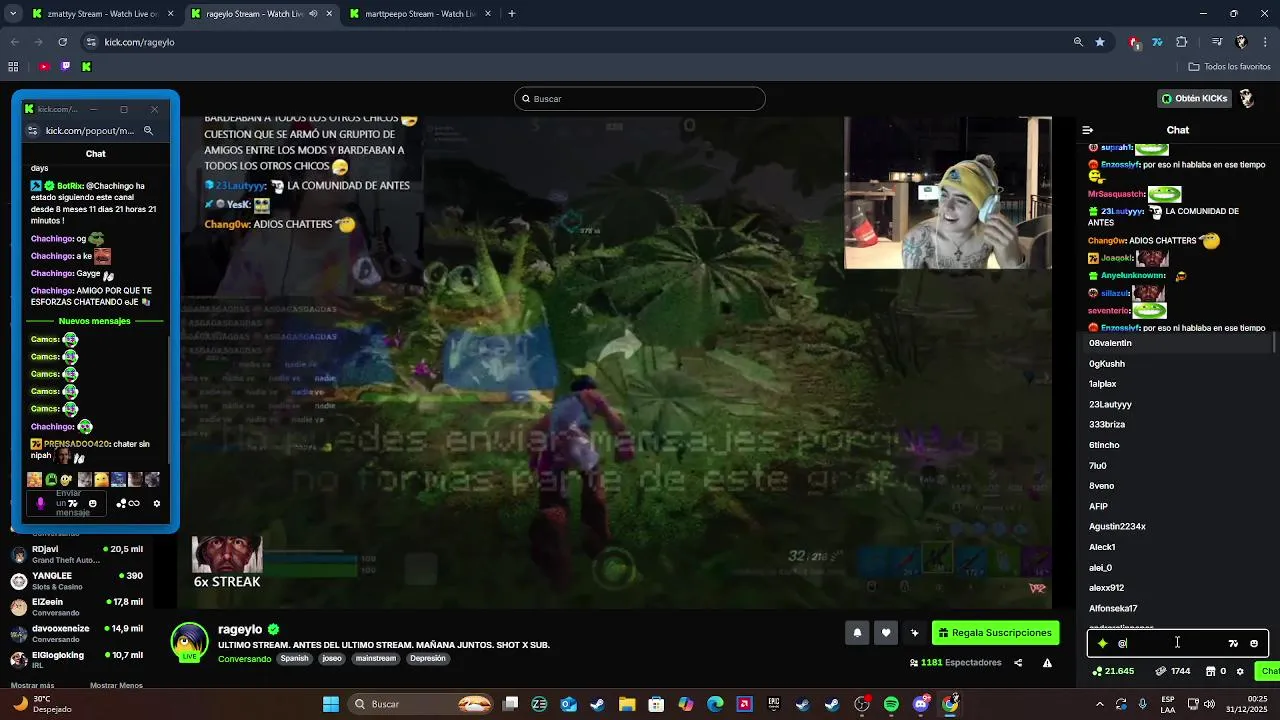
Task: Report stream with warning triangle icon
Action: (x=1047, y=662)
